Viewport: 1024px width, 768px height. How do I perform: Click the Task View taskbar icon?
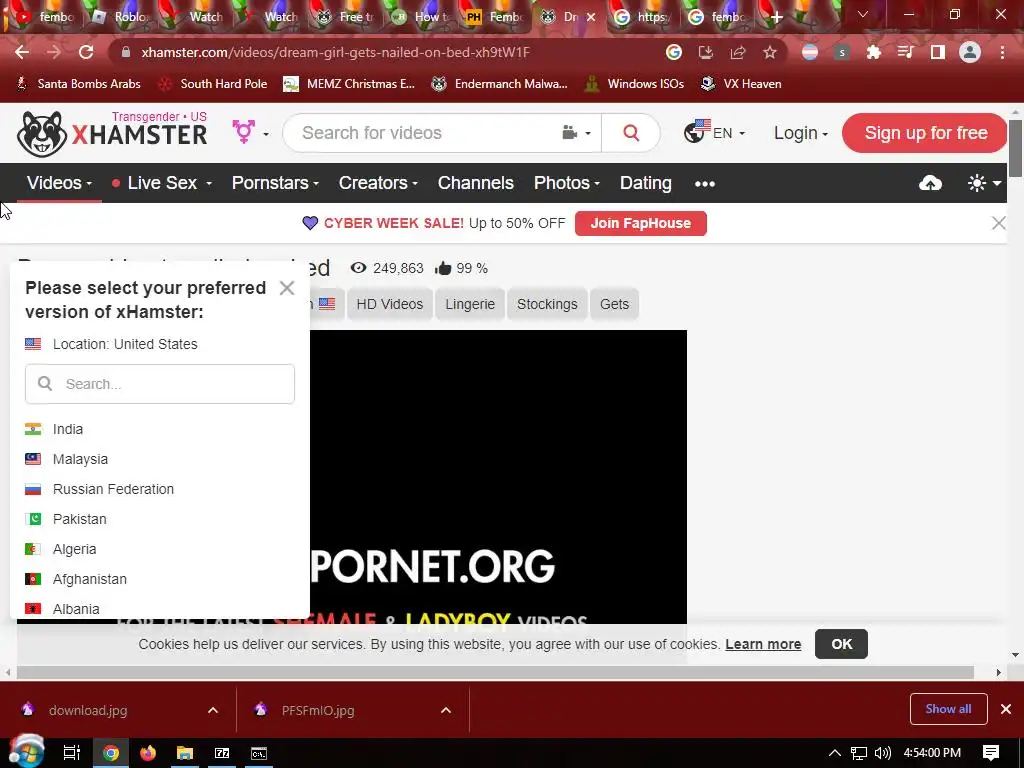point(72,753)
